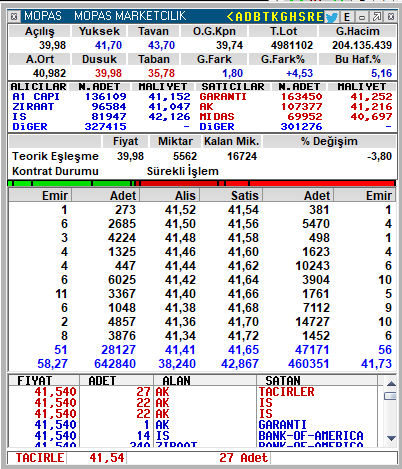This screenshot has height=469, width=402.
Task: Click the yellow T shortcut letter
Action: pyautogui.click(x=265, y=16)
